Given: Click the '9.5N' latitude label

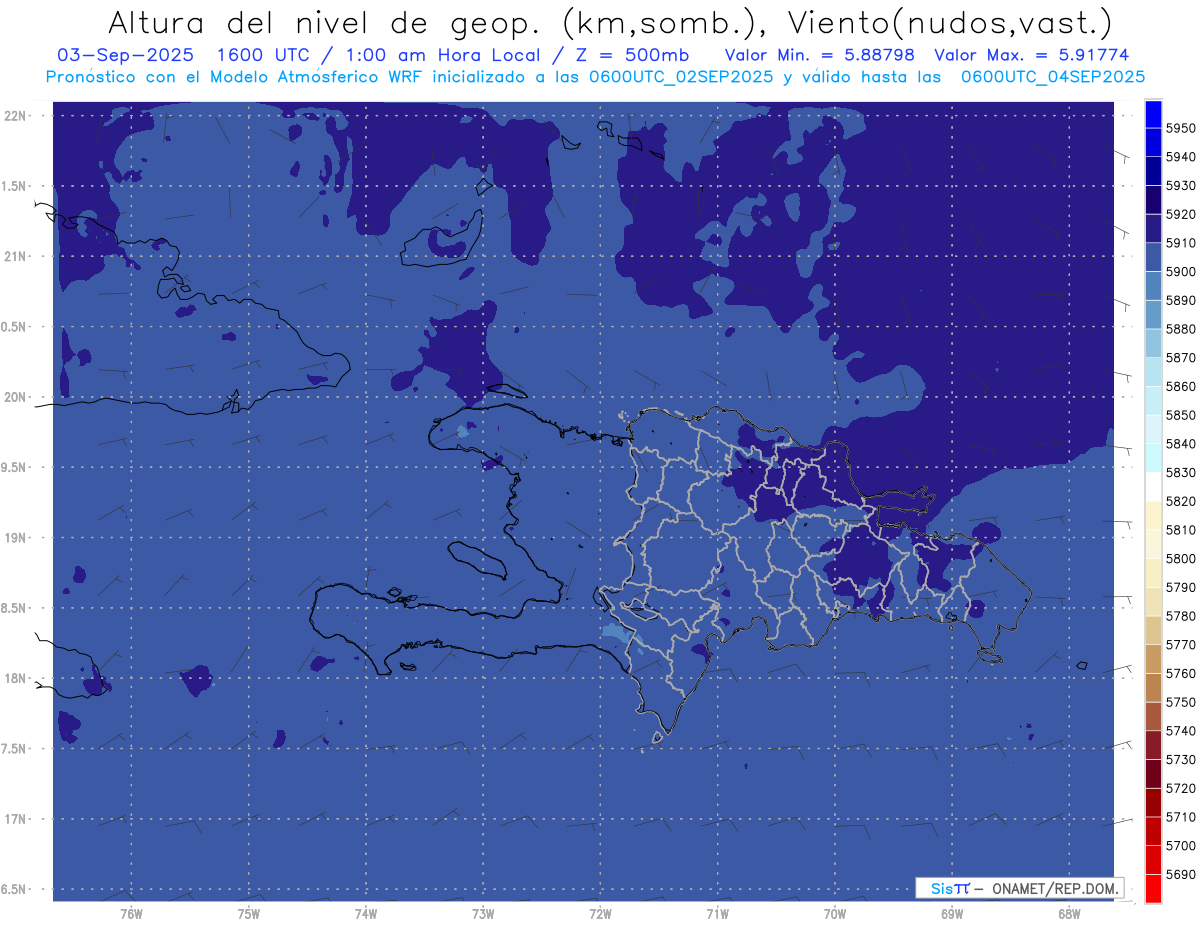Looking at the screenshot, I should pyautogui.click(x=15, y=468).
